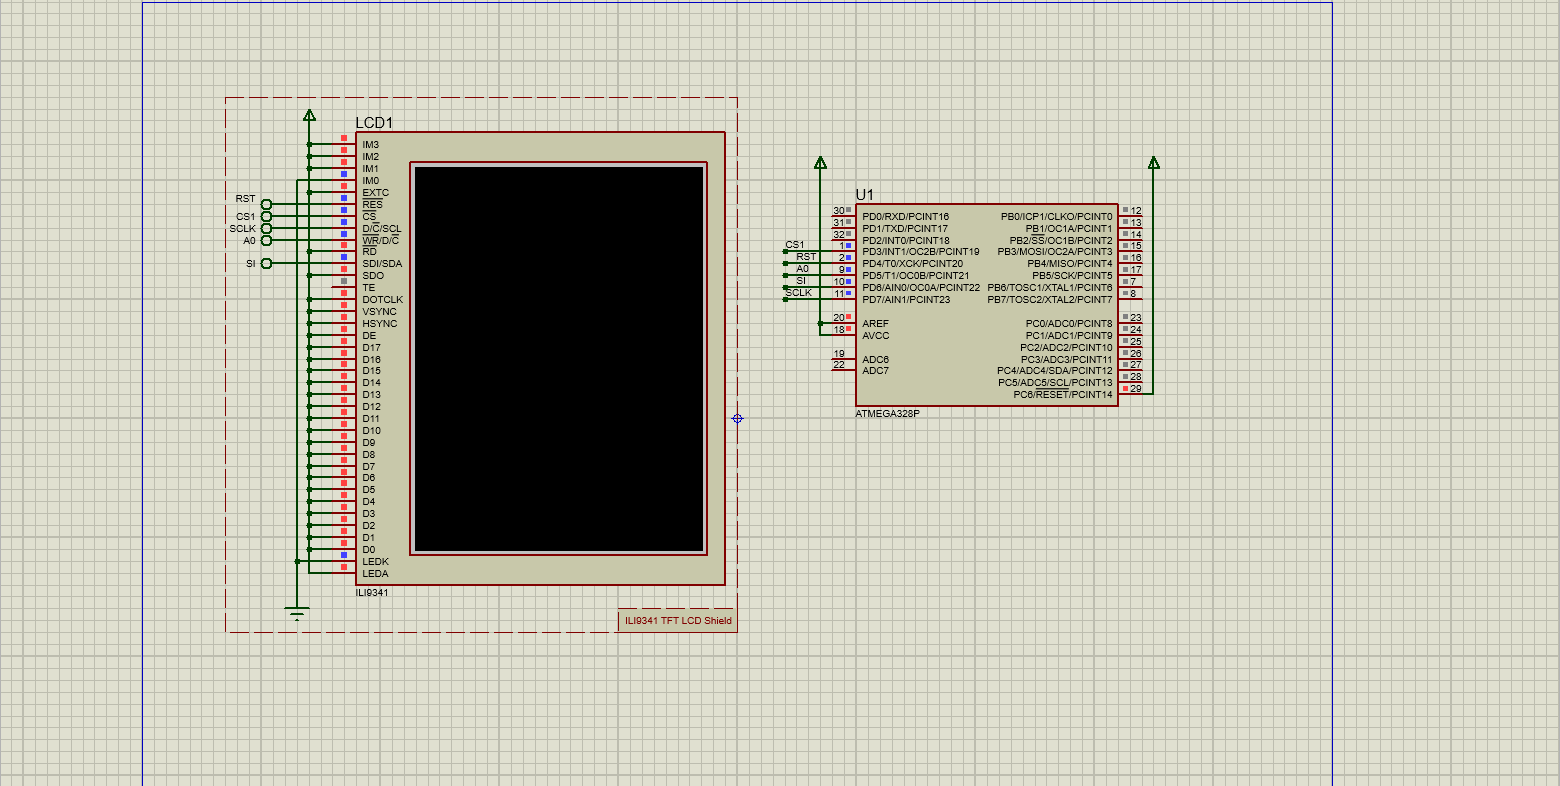This screenshot has height=786, width=1560.
Task: Select the A0 terminal circle beside LCD1
Action: (x=266, y=240)
